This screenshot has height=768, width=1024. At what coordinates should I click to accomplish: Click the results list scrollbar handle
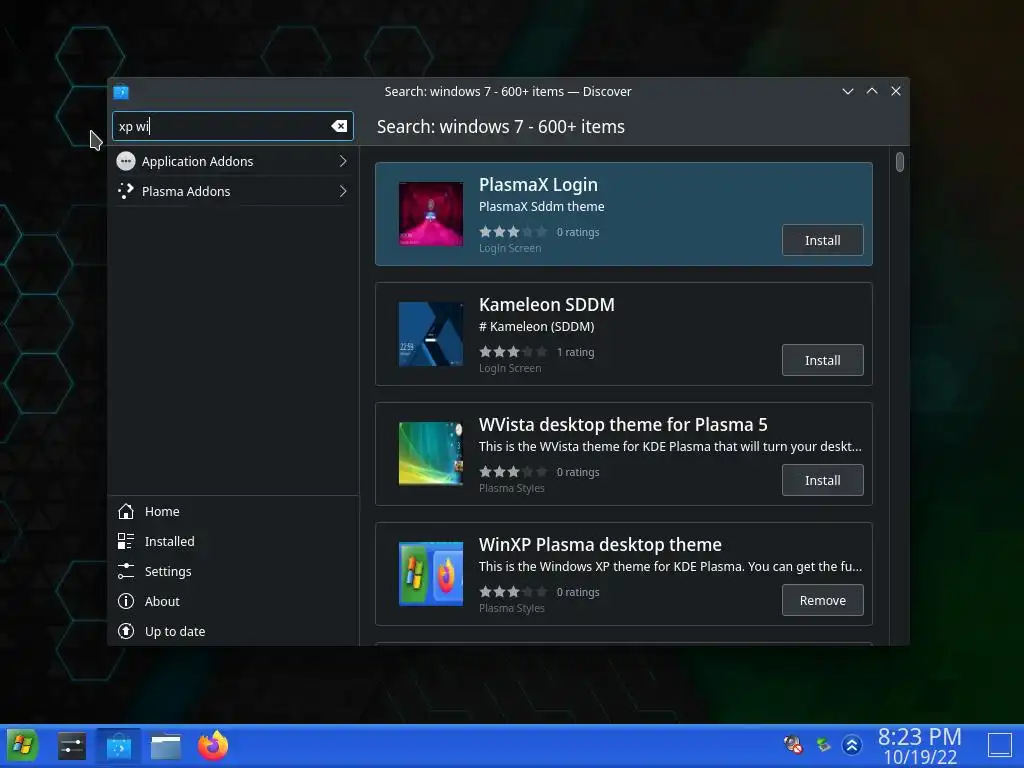tap(900, 162)
